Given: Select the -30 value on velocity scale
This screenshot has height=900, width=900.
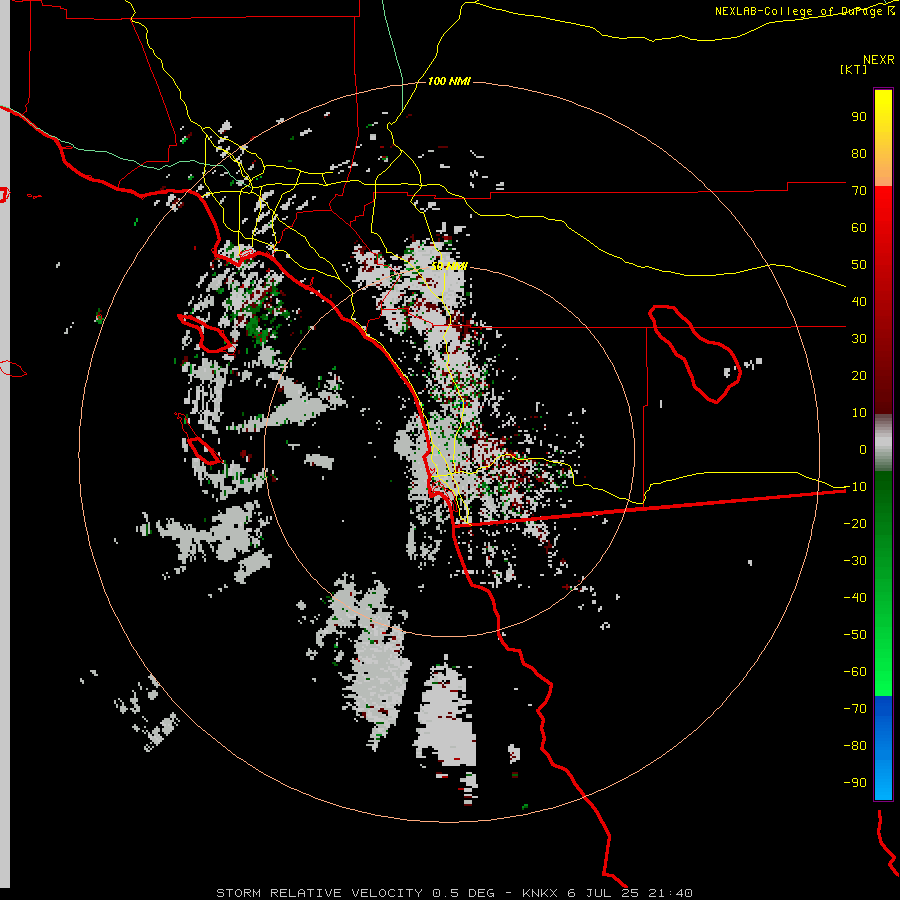Looking at the screenshot, I should pos(855,561).
